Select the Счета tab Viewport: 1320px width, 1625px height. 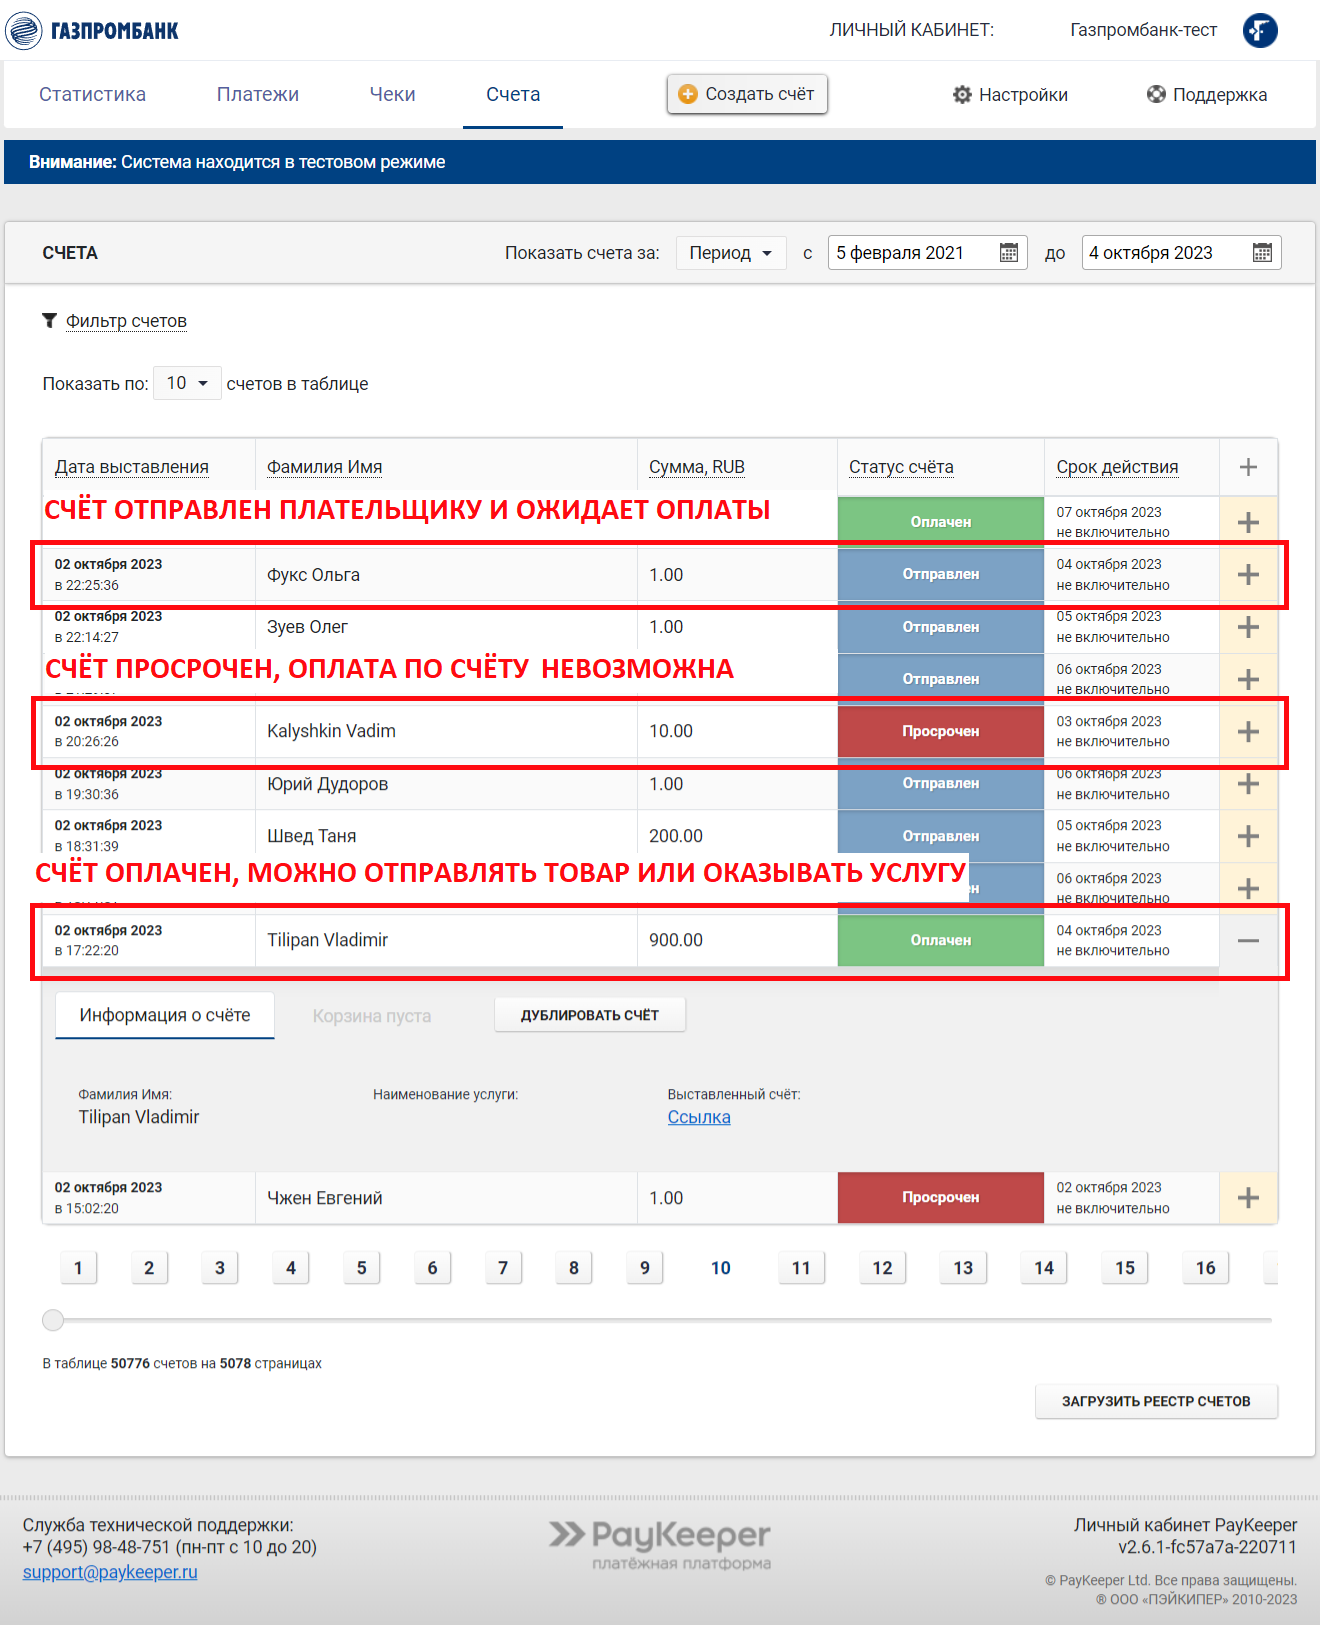pos(513,94)
